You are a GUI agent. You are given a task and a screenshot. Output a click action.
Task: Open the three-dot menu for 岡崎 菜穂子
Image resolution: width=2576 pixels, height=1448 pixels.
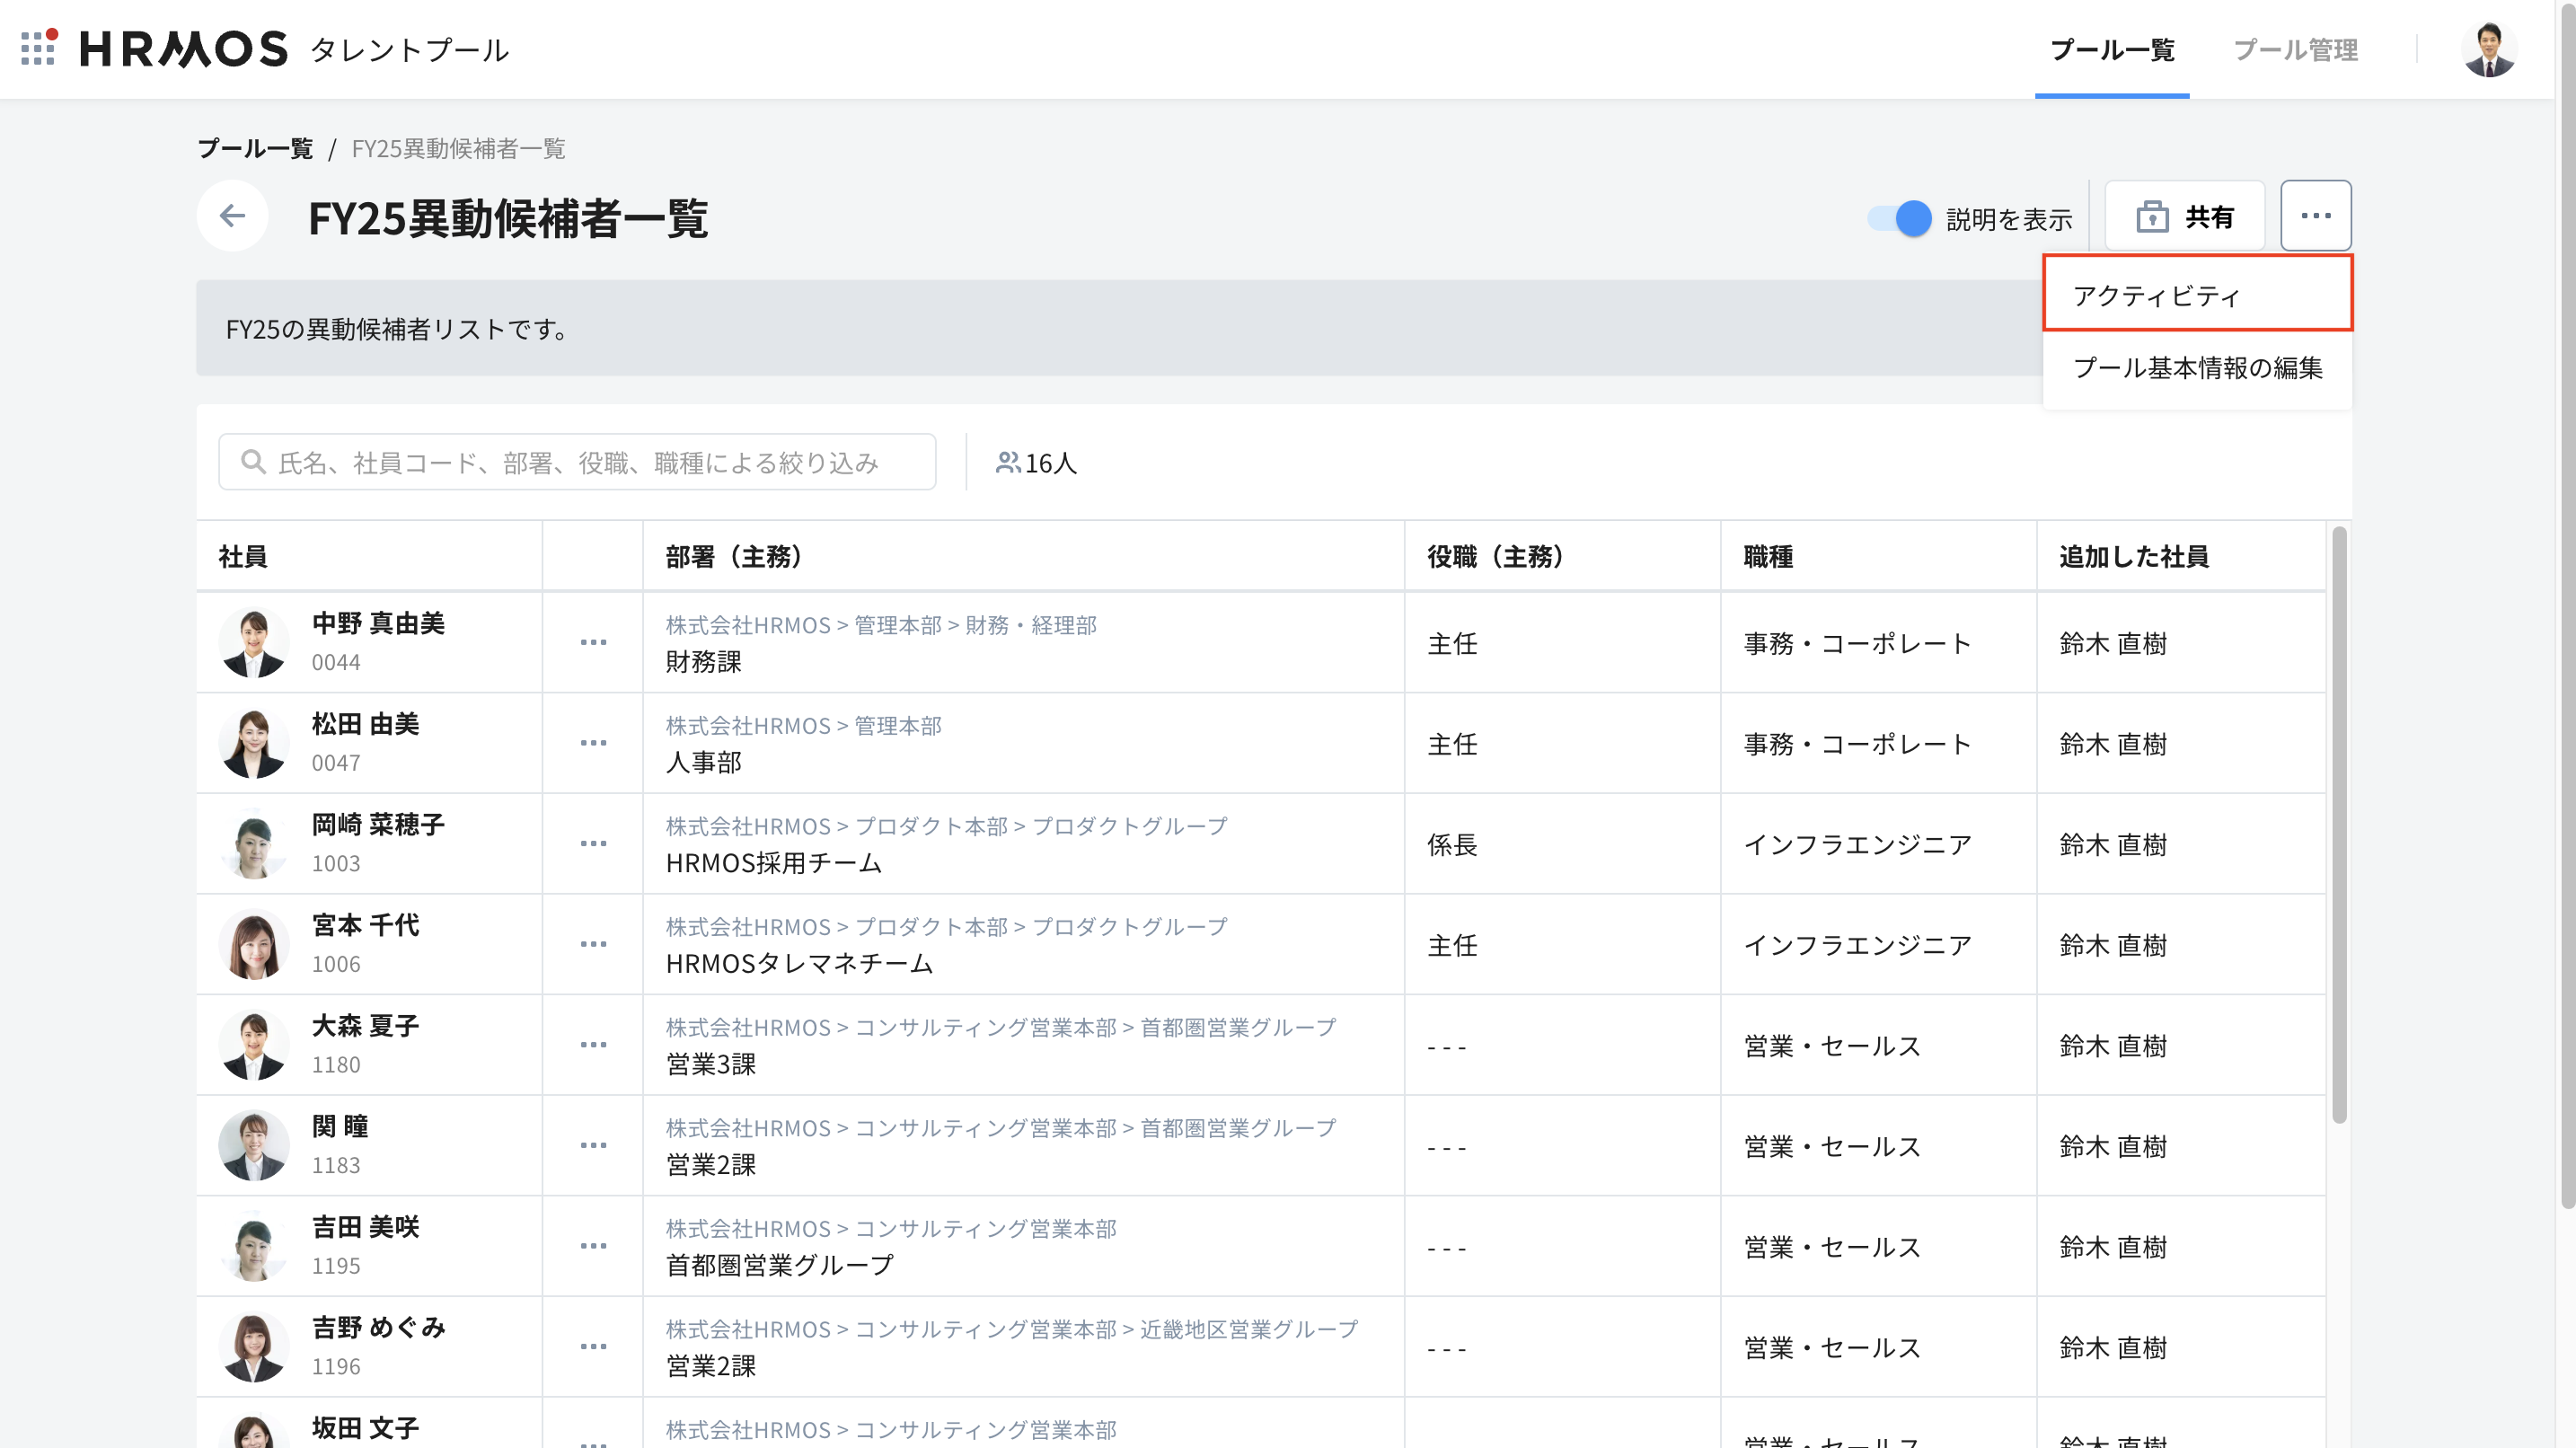click(593, 843)
